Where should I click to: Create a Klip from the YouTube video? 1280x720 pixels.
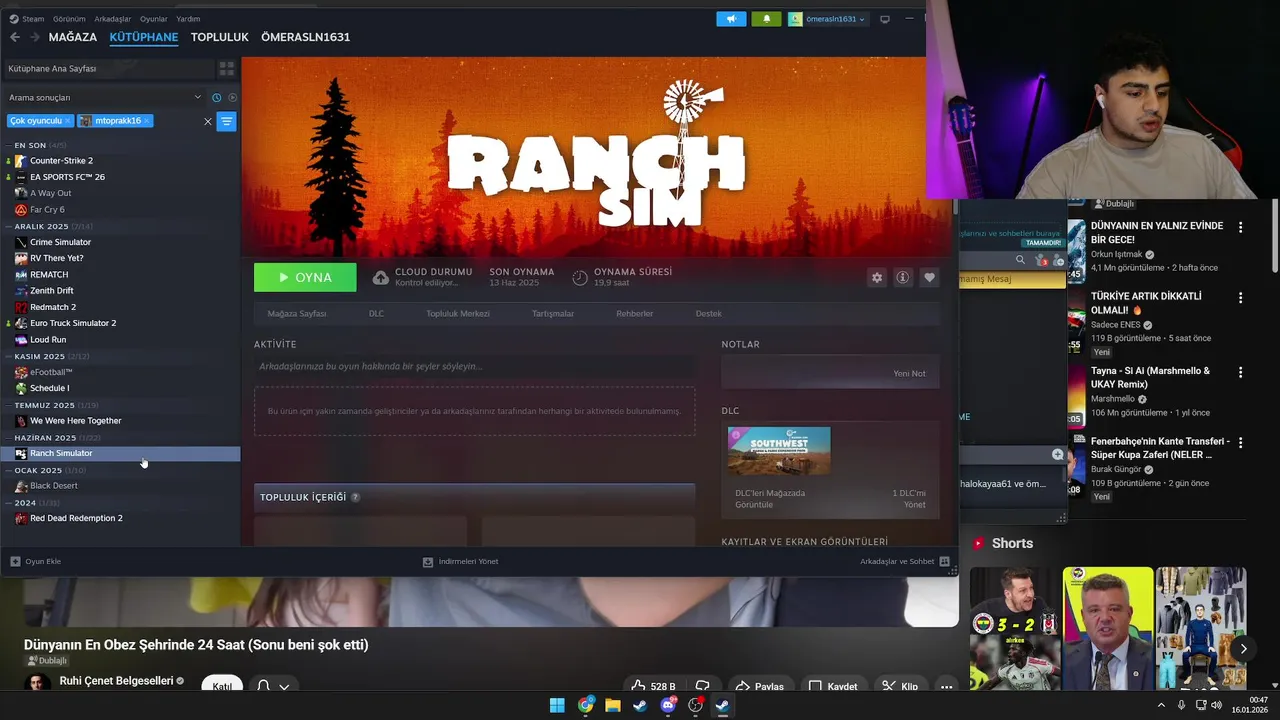(x=900, y=686)
